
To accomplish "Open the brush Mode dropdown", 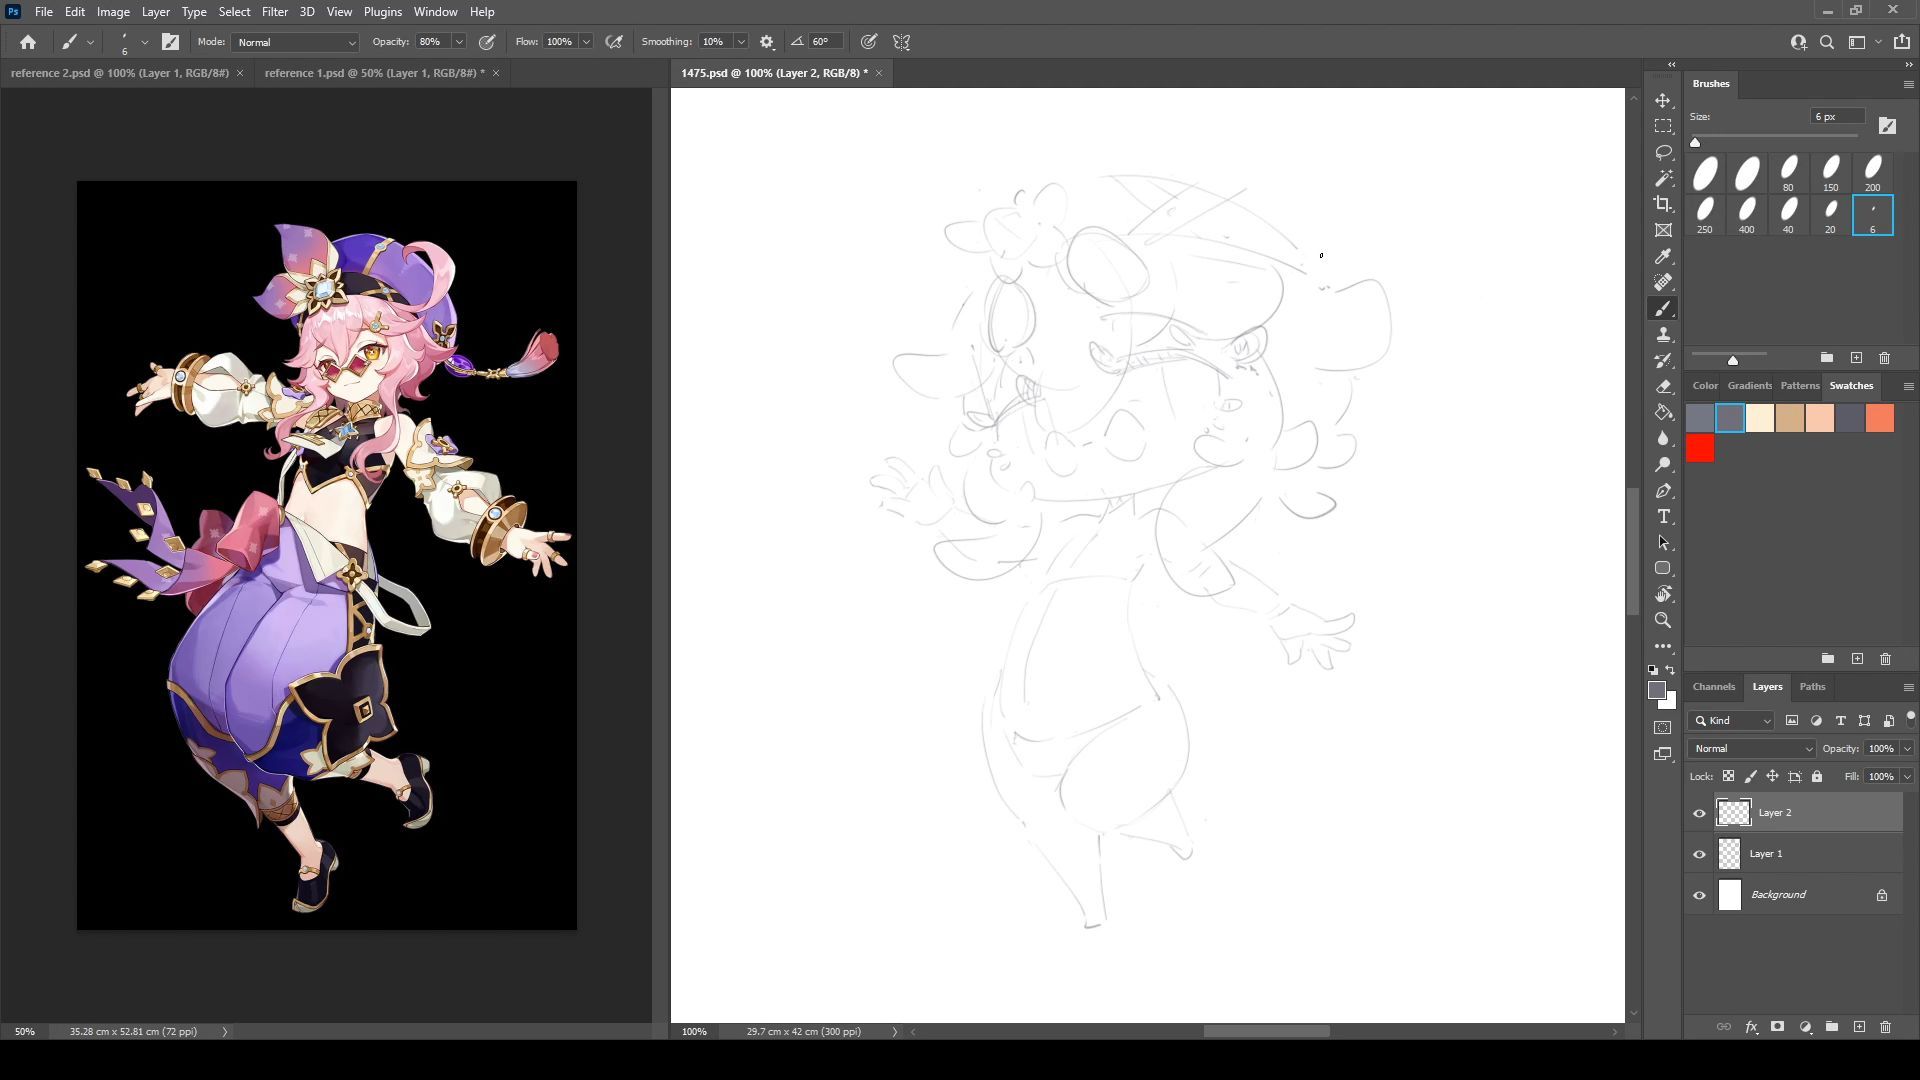I will (295, 42).
